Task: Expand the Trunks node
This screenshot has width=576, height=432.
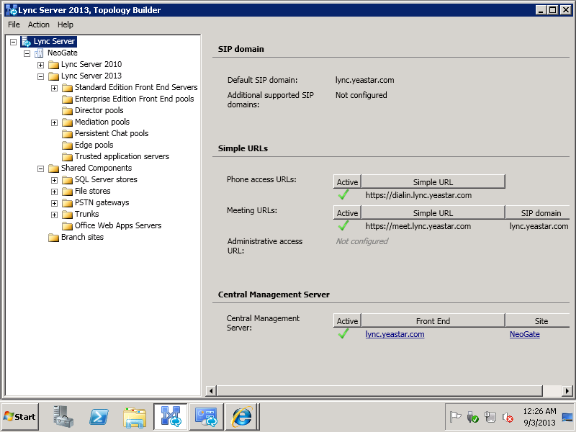Action: point(54,215)
